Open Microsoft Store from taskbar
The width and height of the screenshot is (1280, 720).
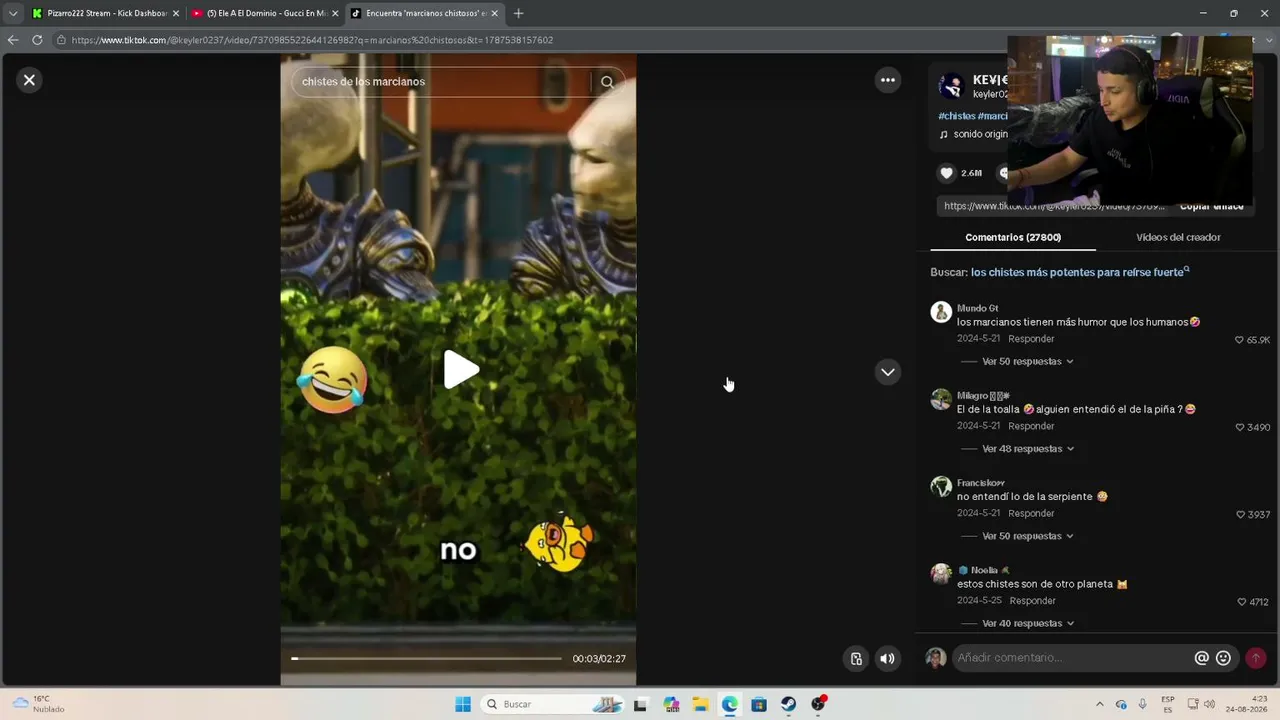pyautogui.click(x=759, y=704)
